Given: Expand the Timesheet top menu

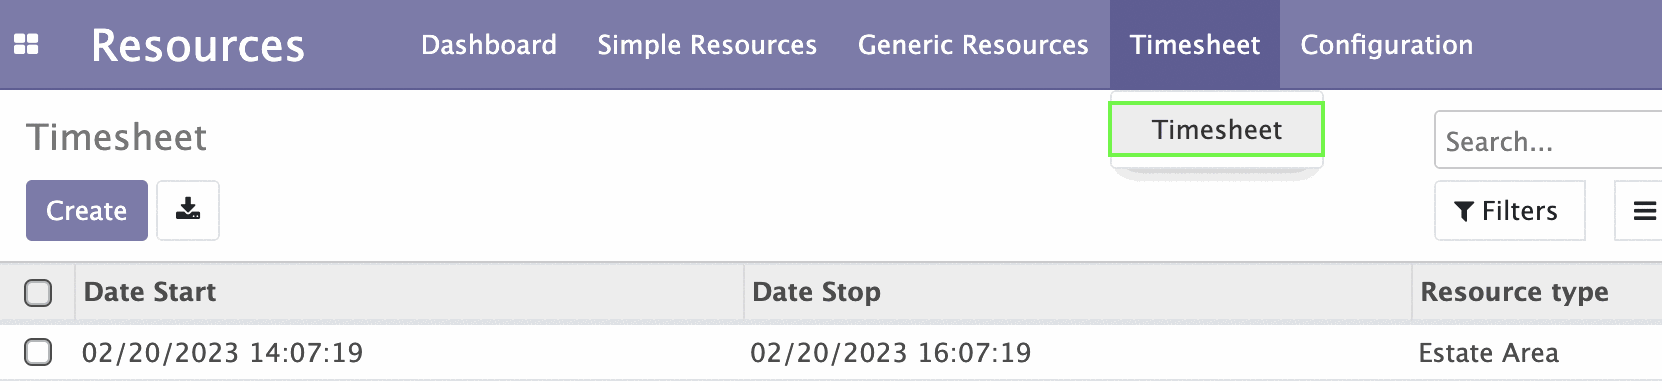Looking at the screenshot, I should pyautogui.click(x=1195, y=45).
